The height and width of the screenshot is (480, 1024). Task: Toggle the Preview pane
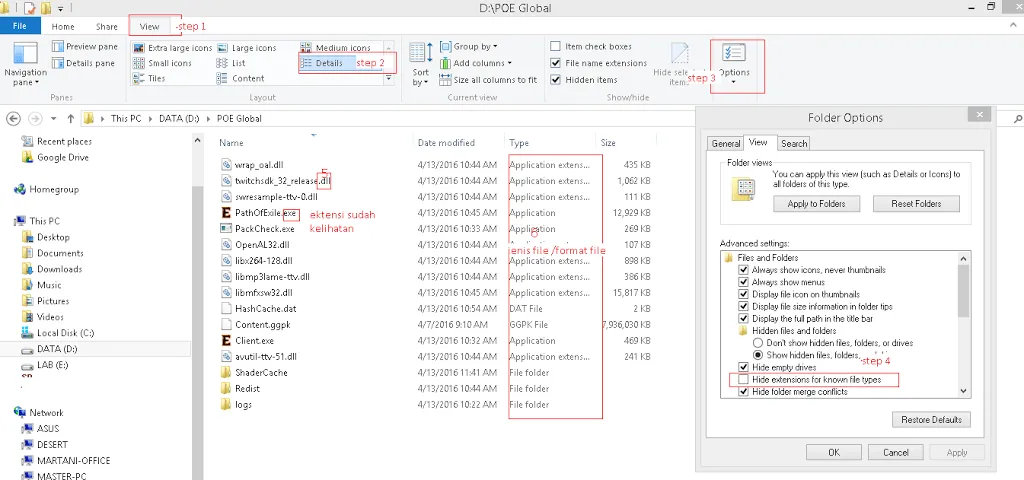point(84,47)
